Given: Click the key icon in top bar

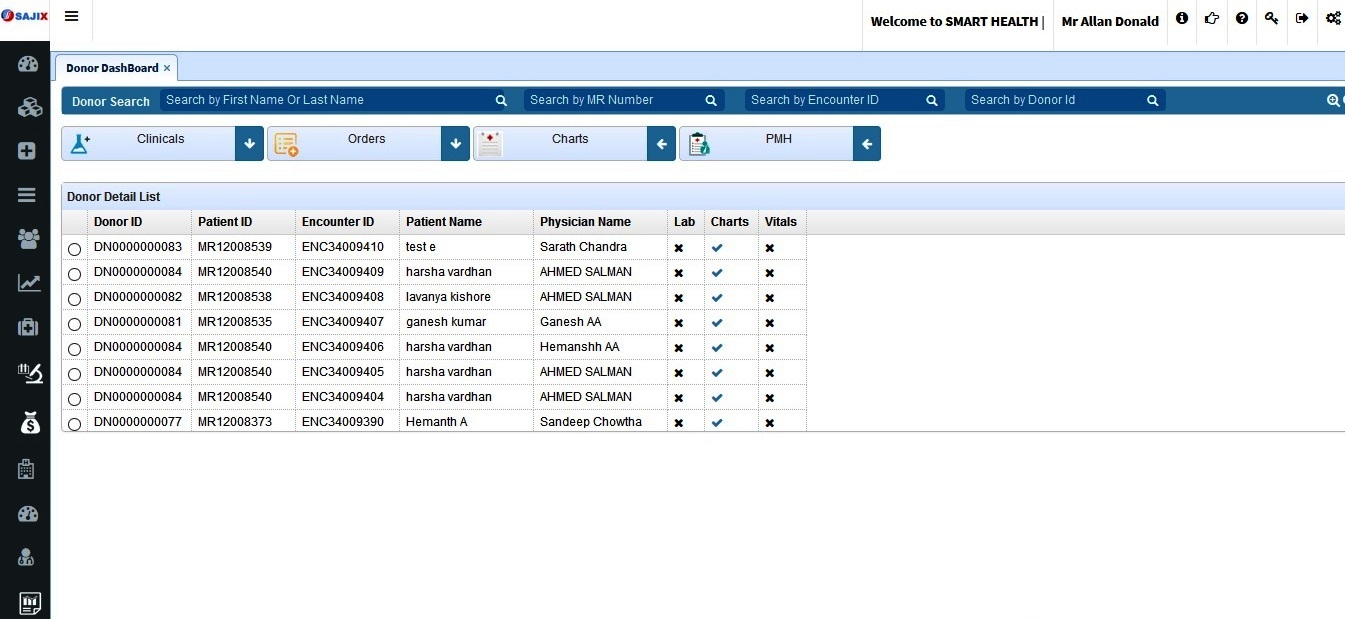Looking at the screenshot, I should point(1271,18).
